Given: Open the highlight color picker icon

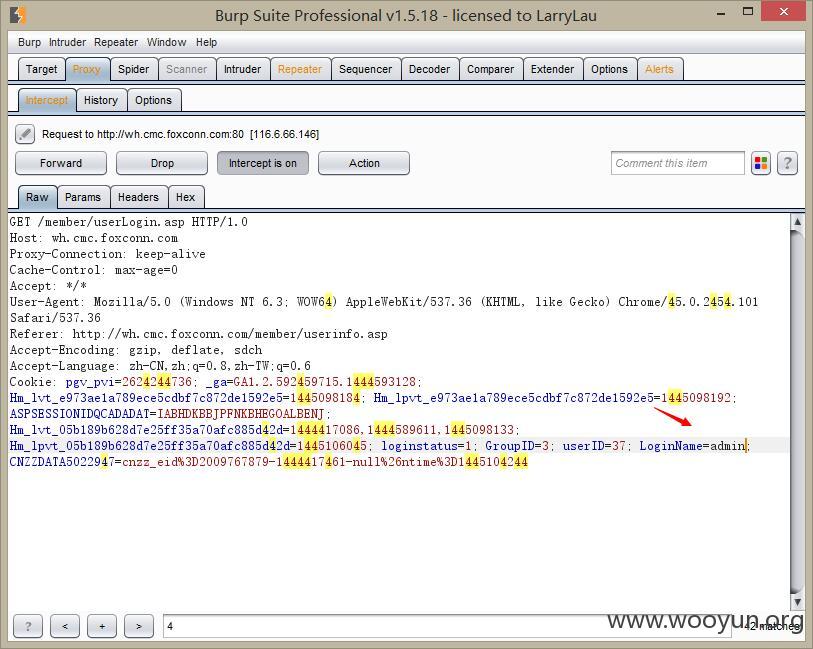Looking at the screenshot, I should 761,163.
